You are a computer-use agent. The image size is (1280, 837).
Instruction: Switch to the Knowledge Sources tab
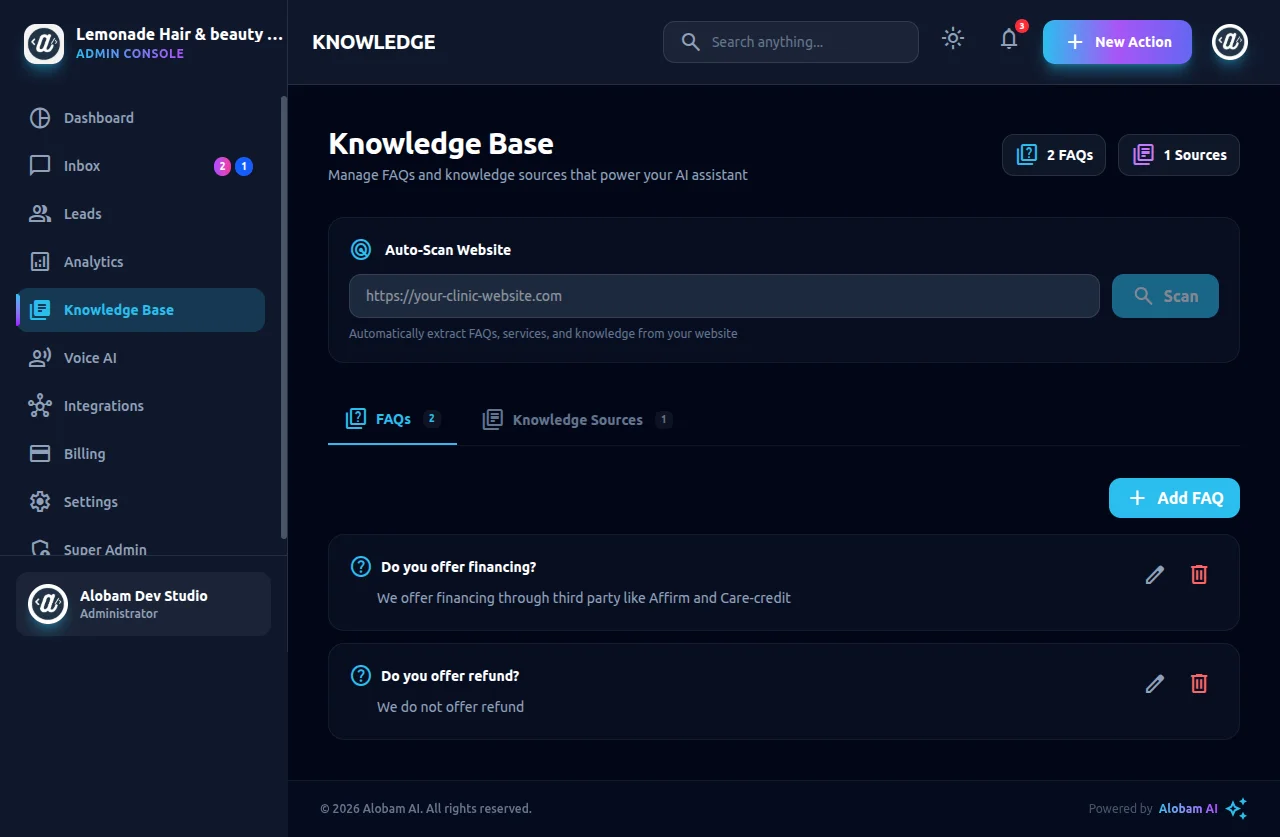(x=577, y=420)
